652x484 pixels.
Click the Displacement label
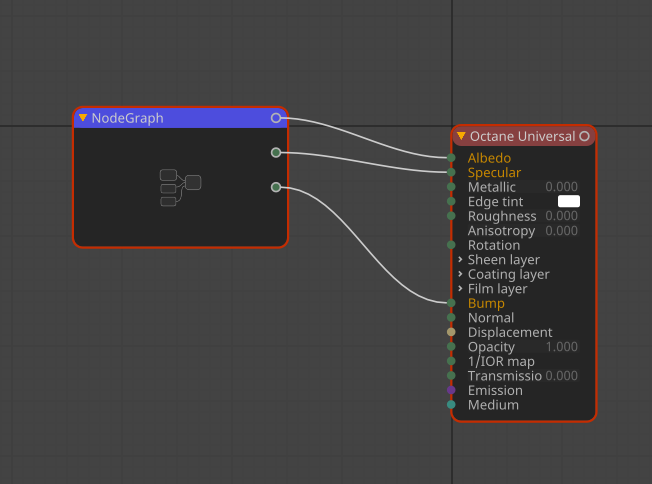tap(510, 333)
